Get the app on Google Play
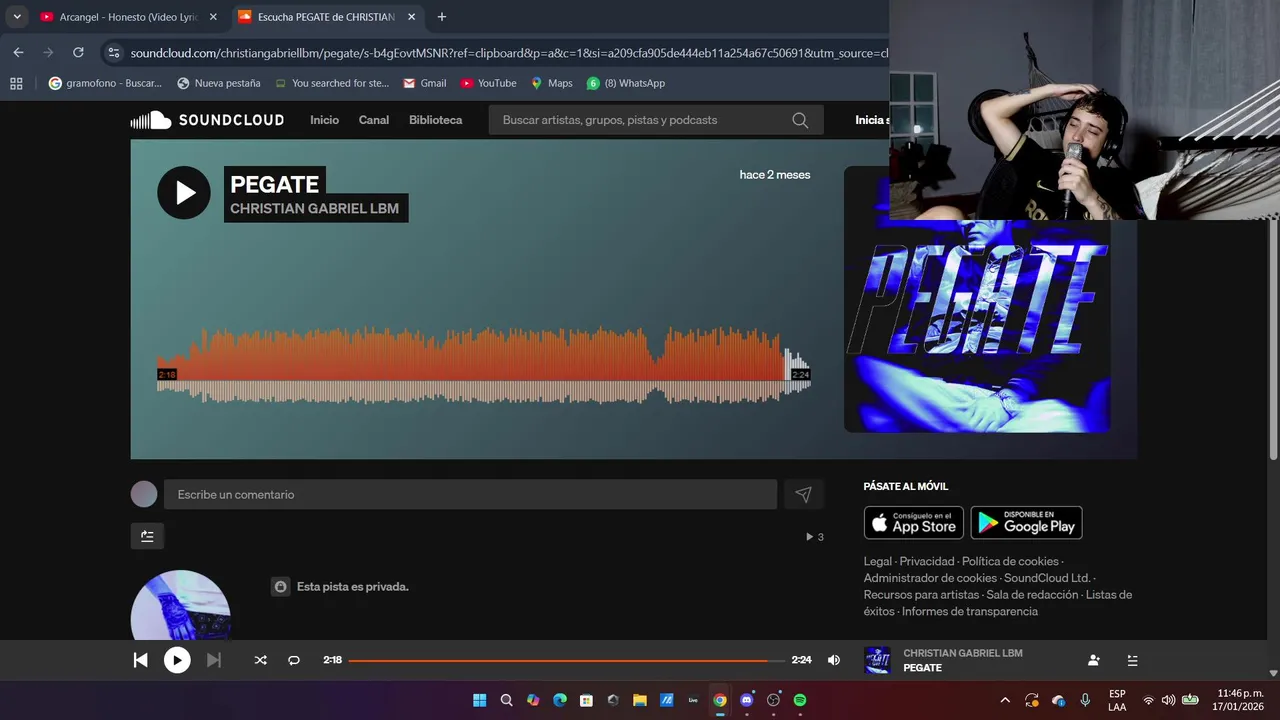This screenshot has height=720, width=1280. [1026, 522]
